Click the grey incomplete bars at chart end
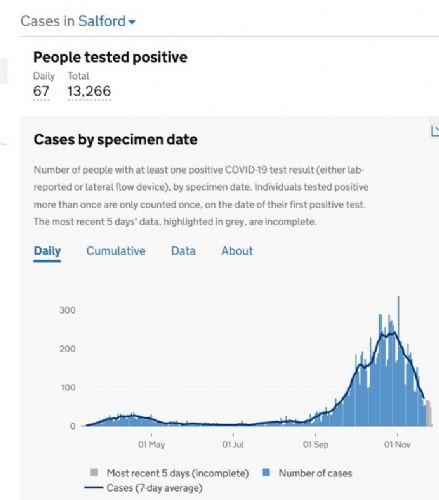This screenshot has width=439, height=500. click(428, 413)
